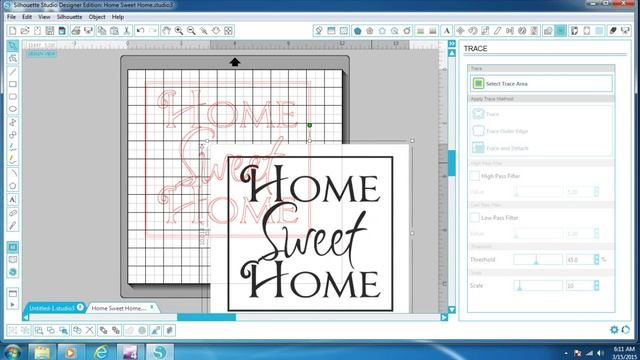Click the horizontal scrollbar left arrow
This screenshot has height=360, width=640.
(26, 317)
